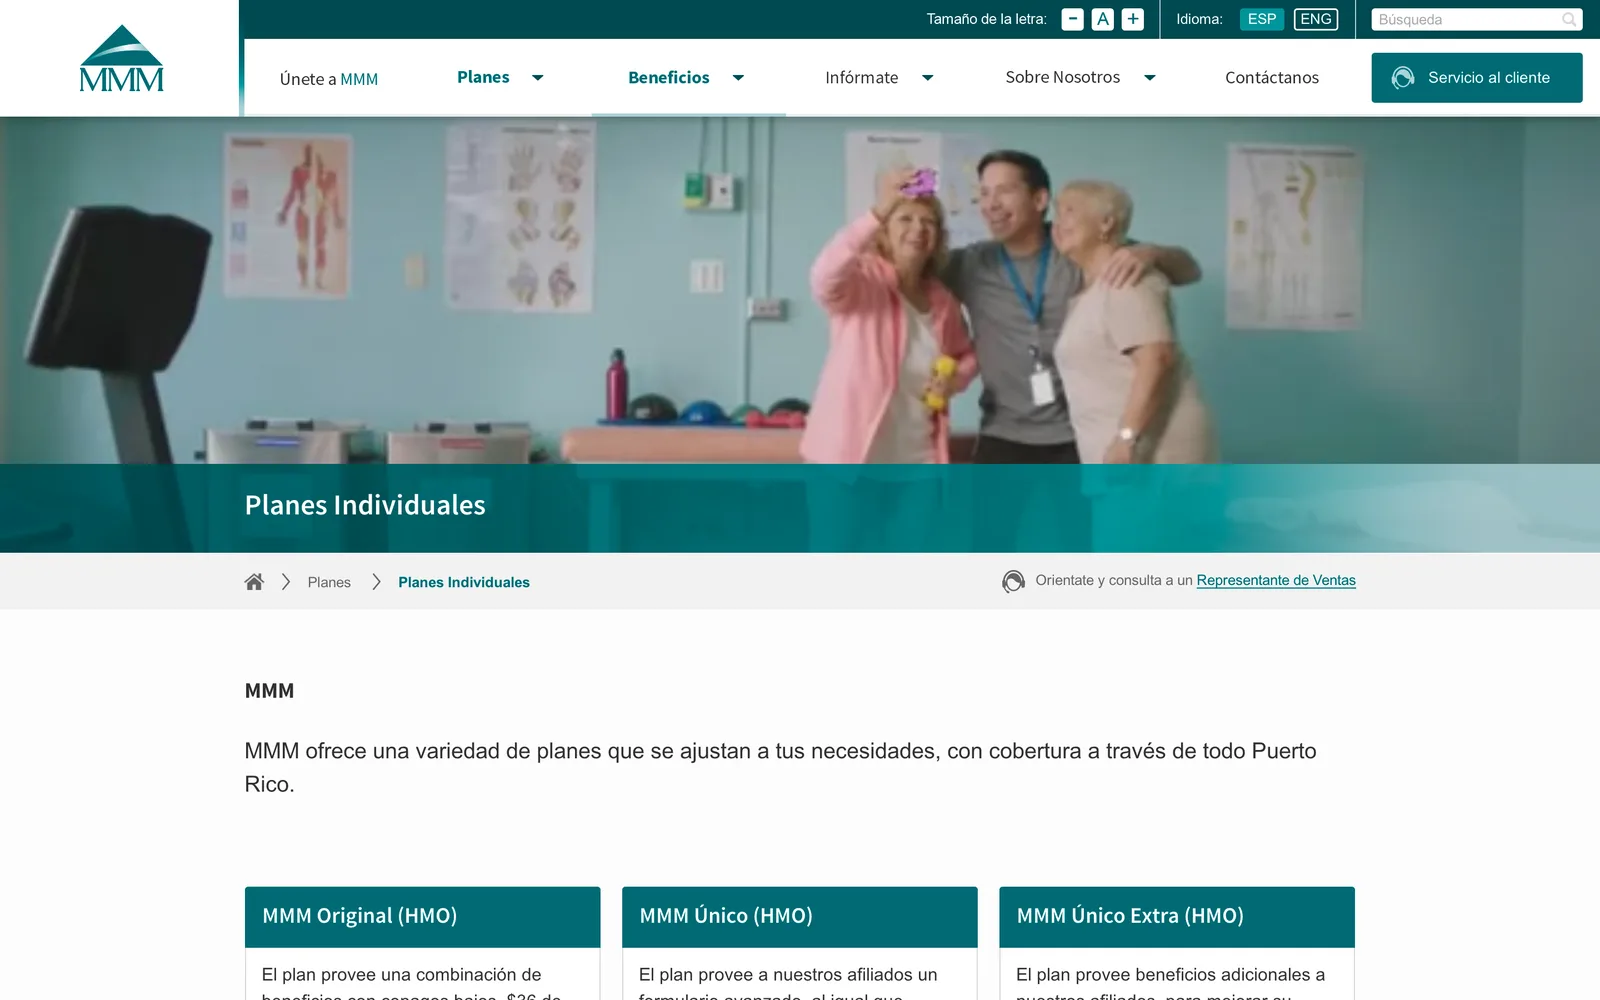Open the Infórmate menu label

(861, 77)
